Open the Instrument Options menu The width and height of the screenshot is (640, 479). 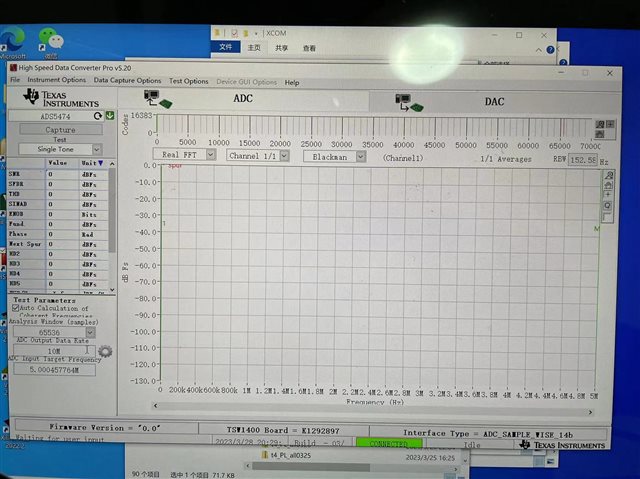56,80
